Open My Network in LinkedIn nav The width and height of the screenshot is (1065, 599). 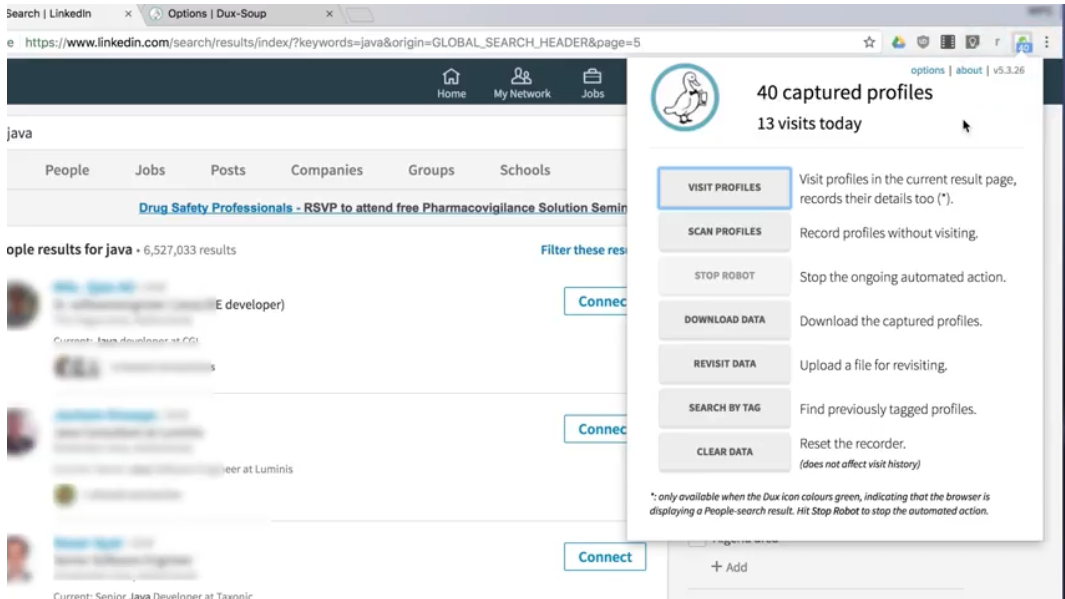pyautogui.click(x=522, y=84)
